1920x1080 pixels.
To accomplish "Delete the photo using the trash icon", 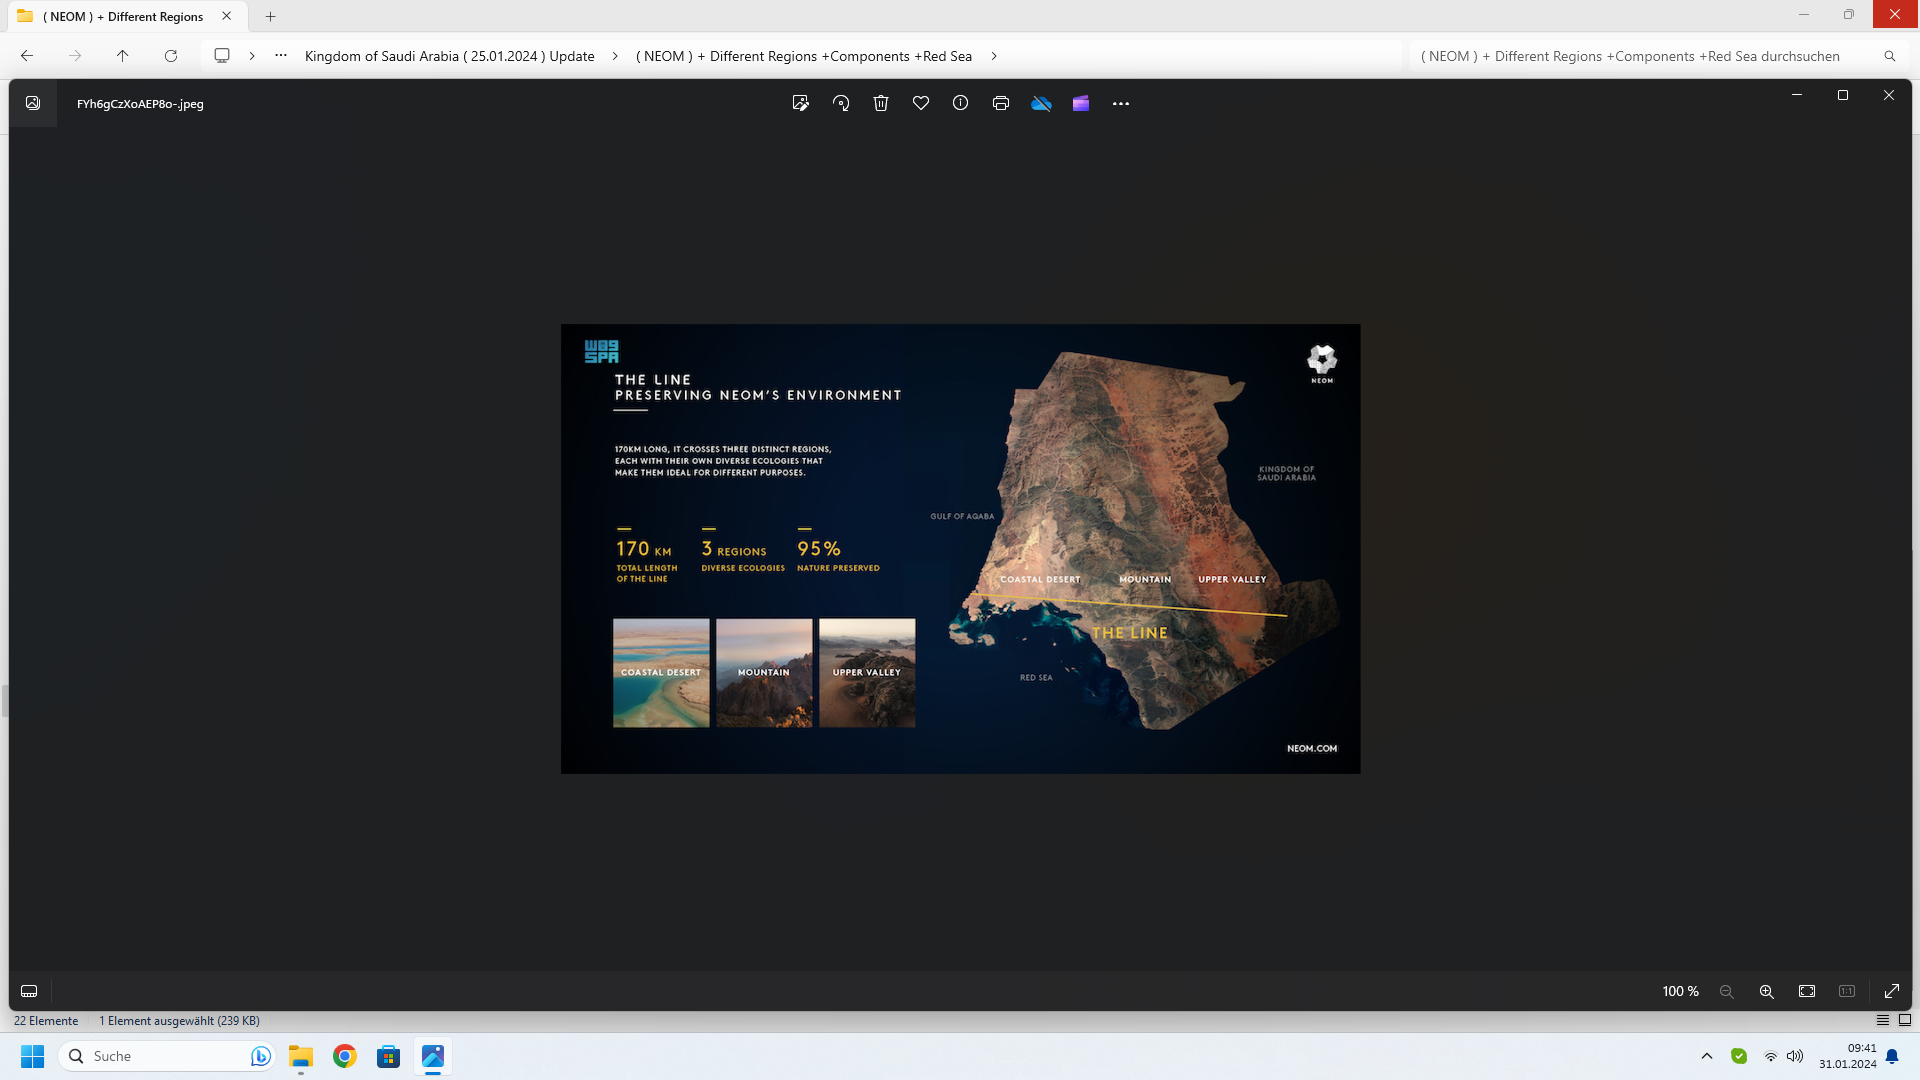I will pos(881,103).
